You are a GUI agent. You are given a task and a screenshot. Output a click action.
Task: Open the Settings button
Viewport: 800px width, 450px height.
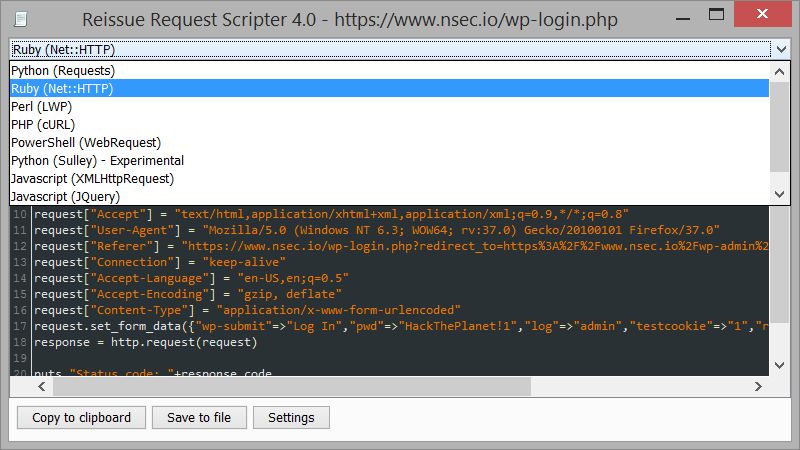291,417
